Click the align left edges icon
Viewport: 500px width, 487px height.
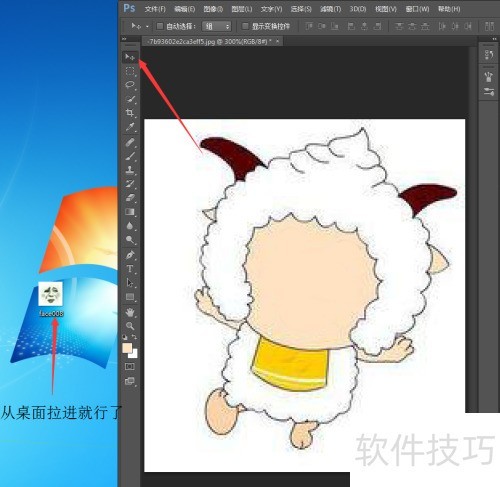point(351,26)
